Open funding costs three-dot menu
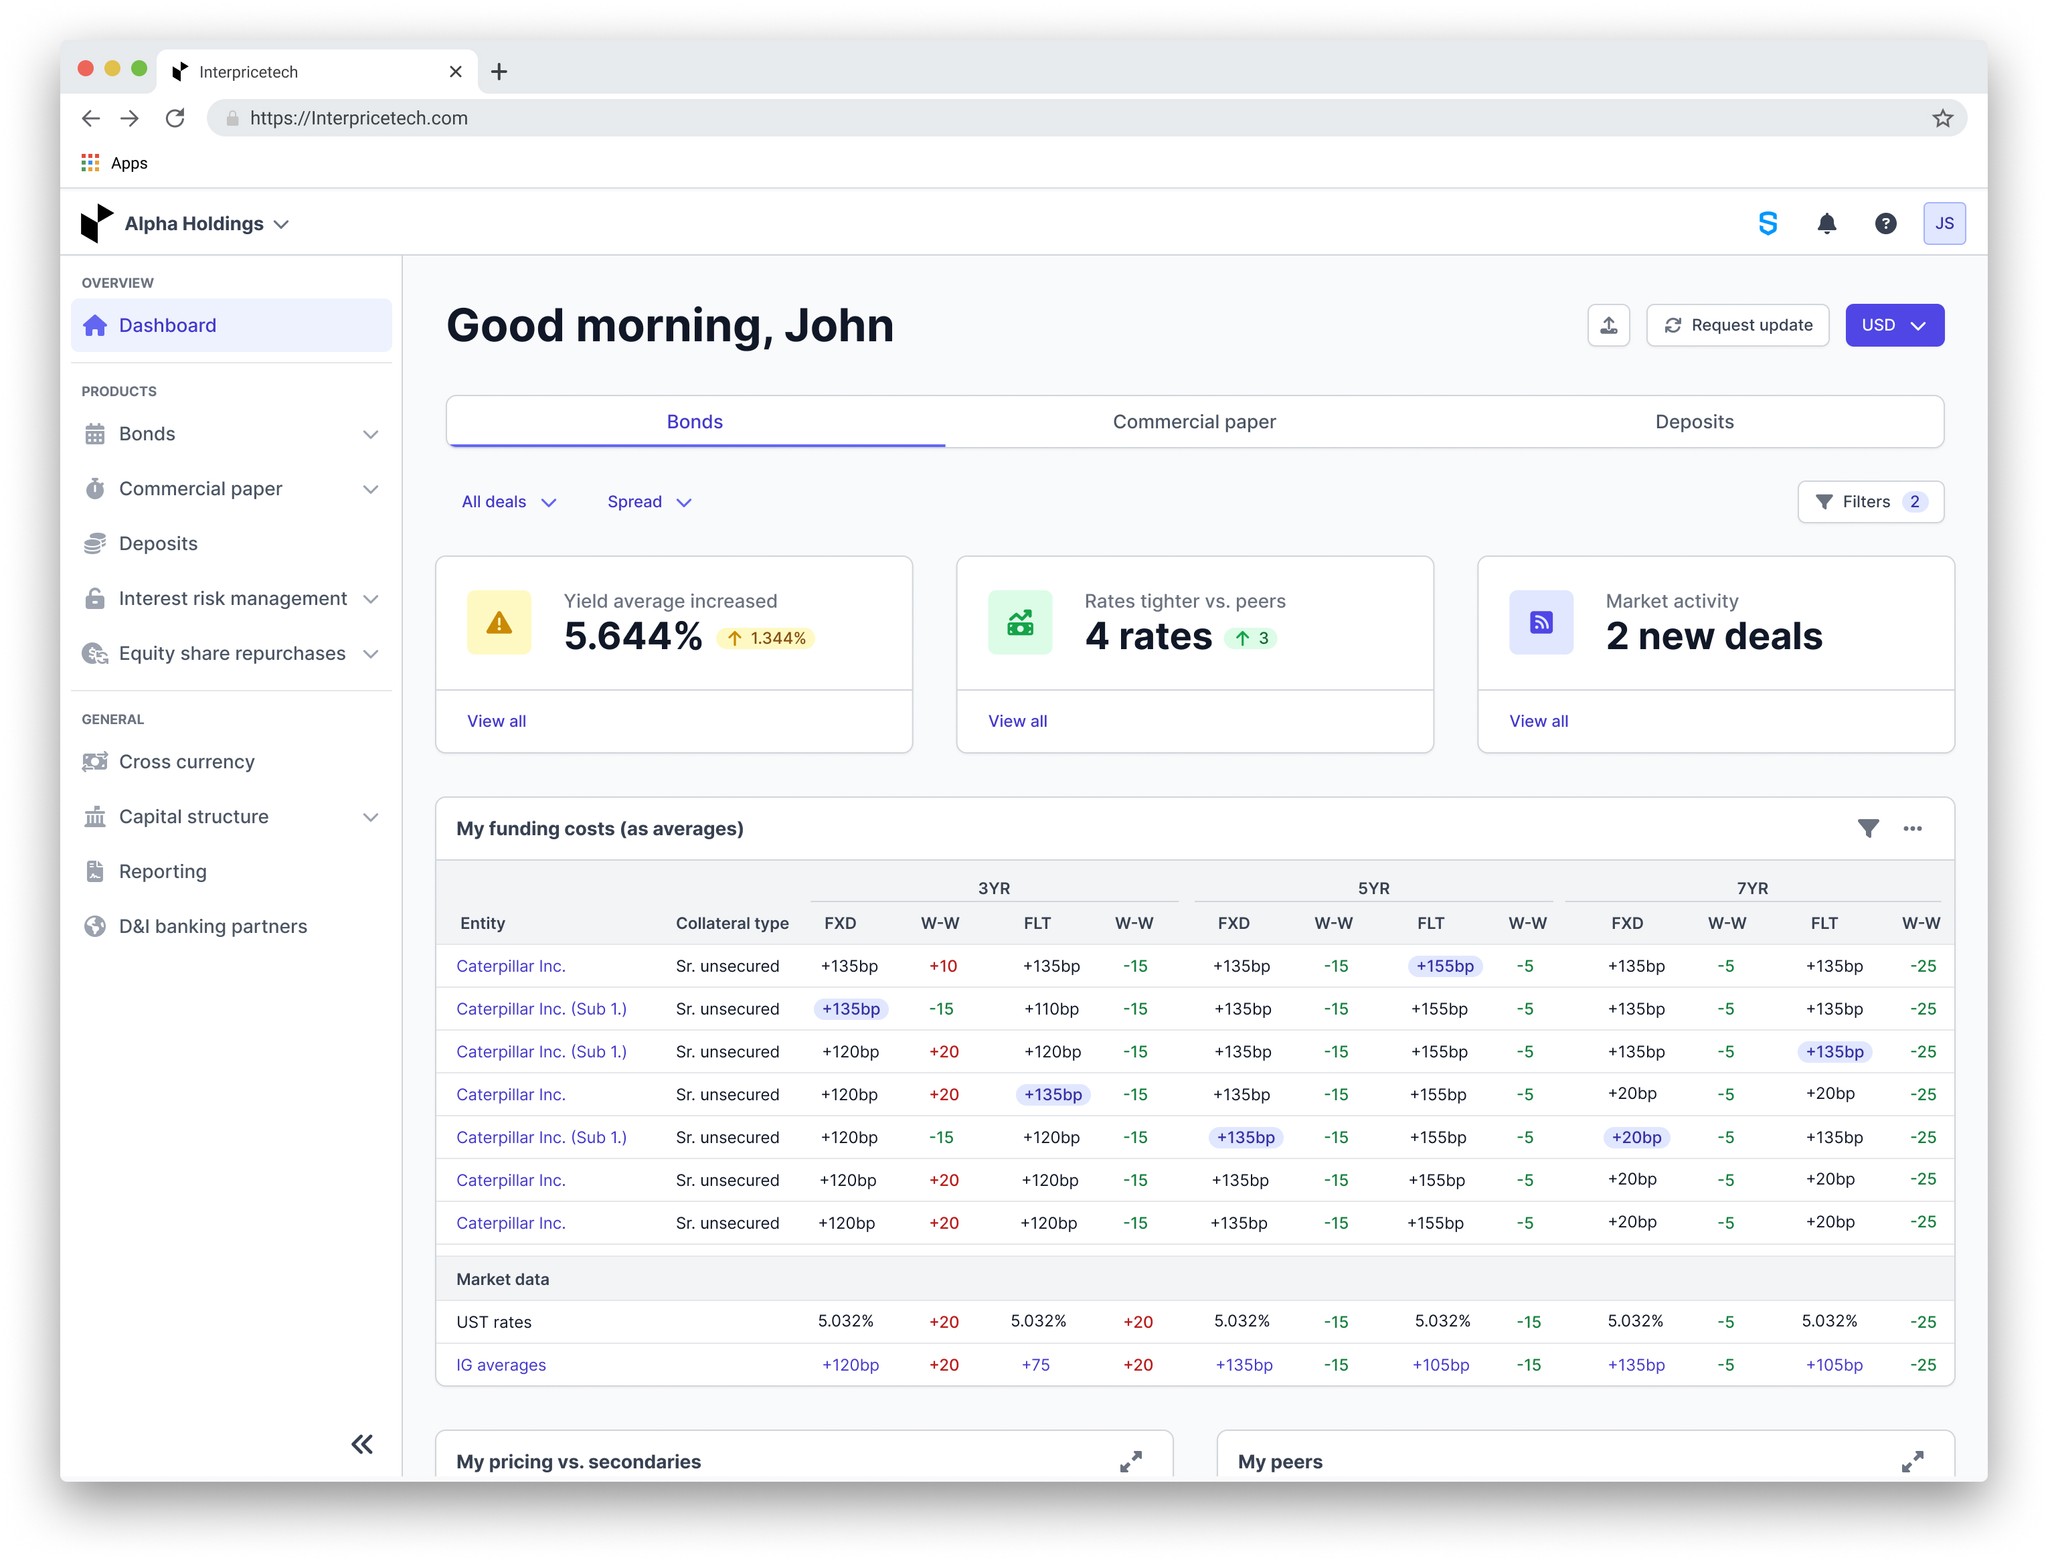The height and width of the screenshot is (1562, 2048). 1912,828
